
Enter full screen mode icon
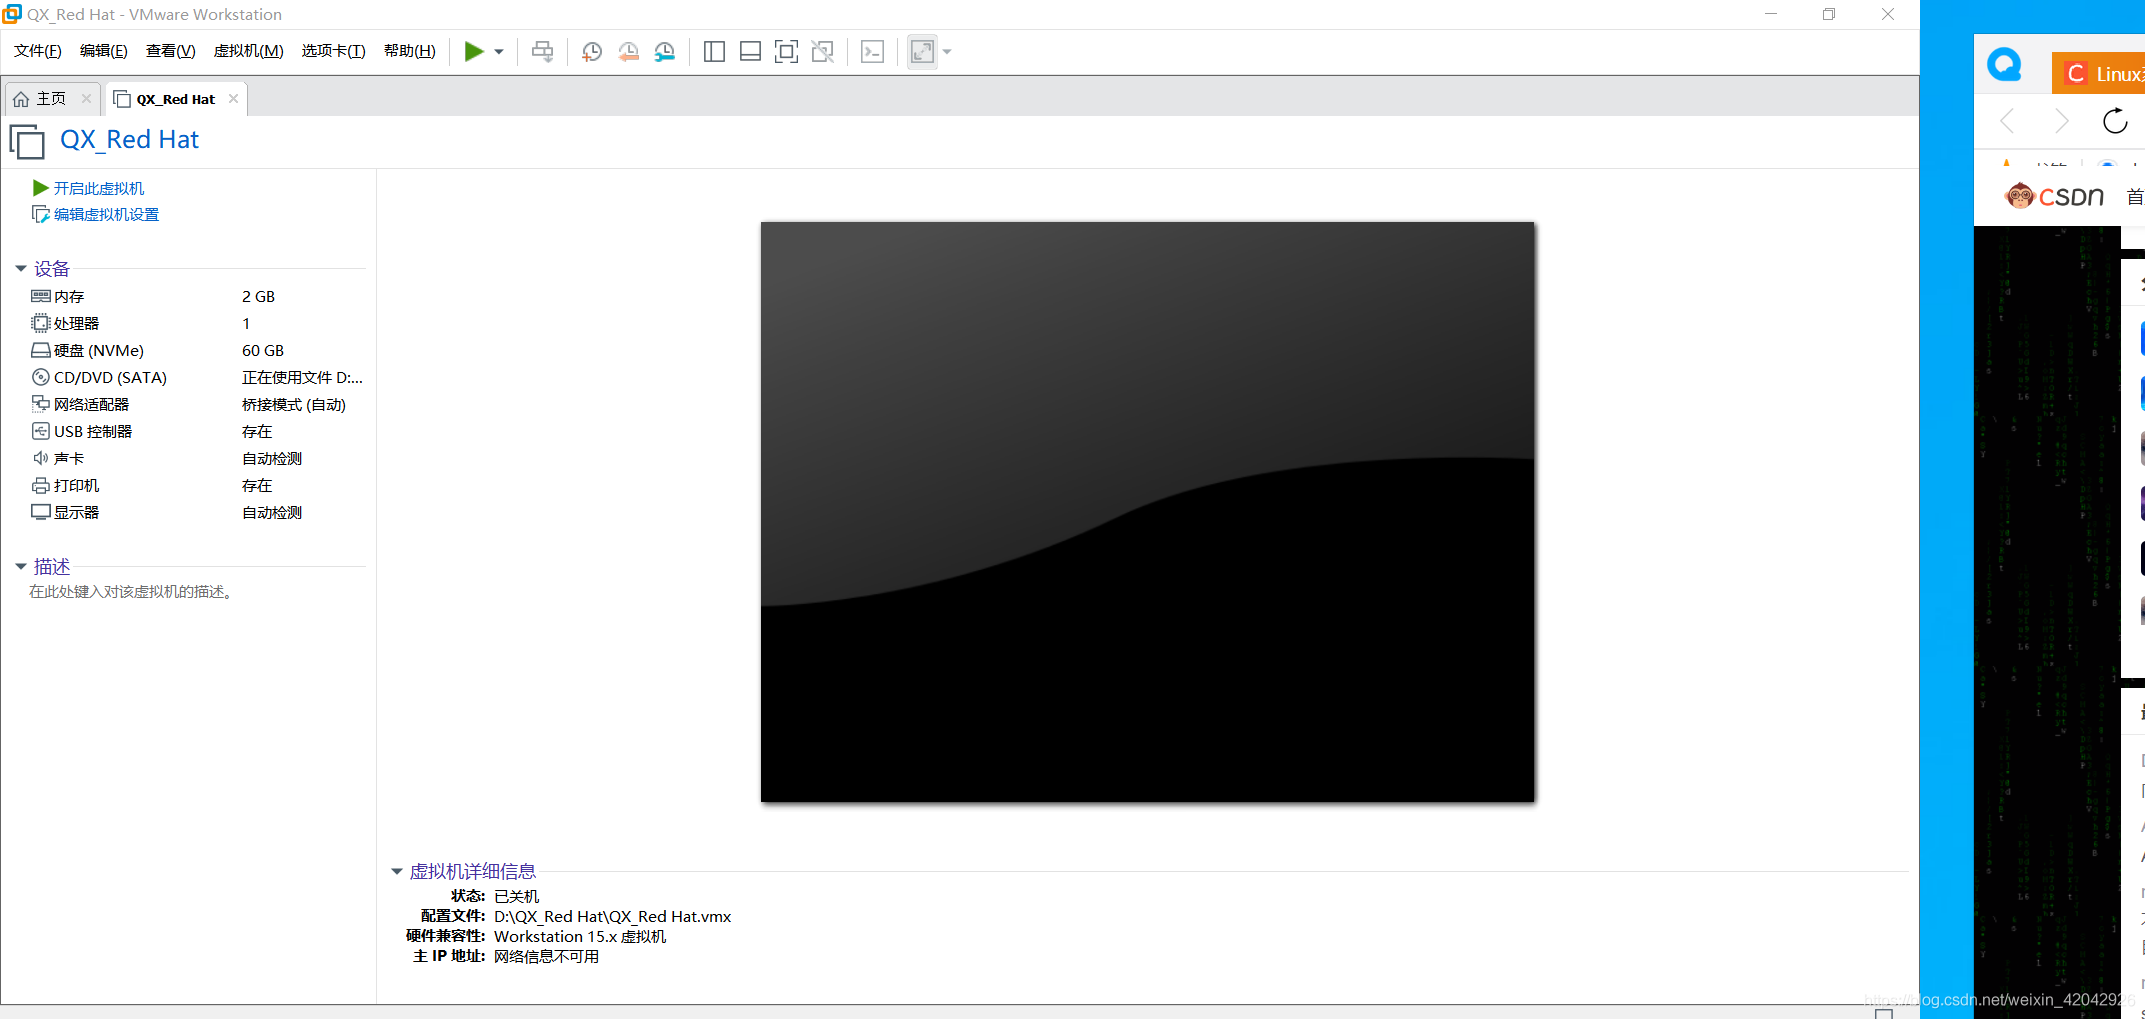787,52
